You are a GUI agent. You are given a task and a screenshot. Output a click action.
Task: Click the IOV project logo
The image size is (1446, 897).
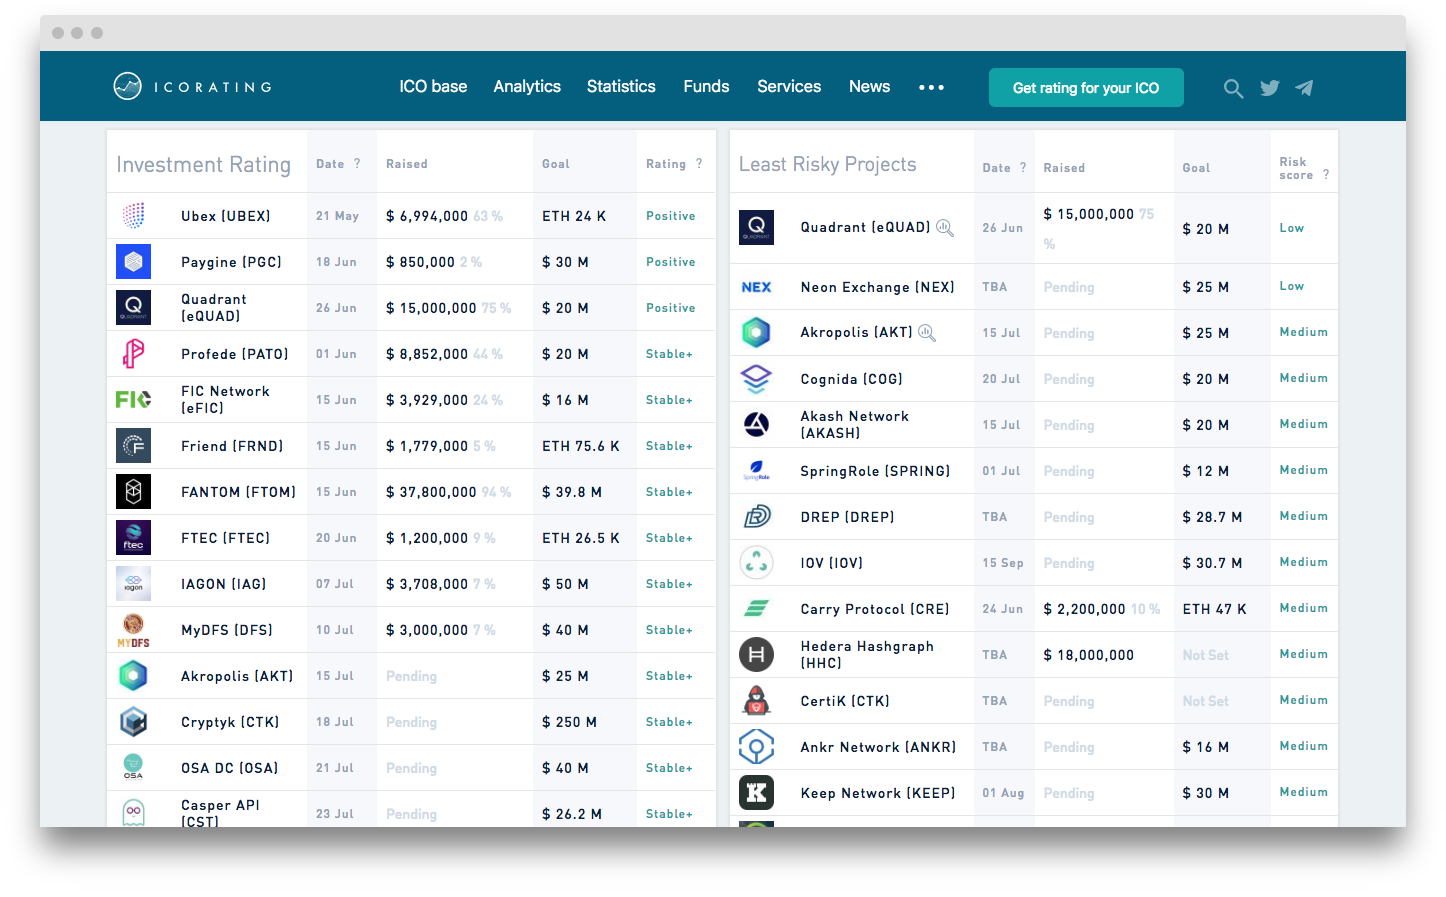pyautogui.click(x=756, y=562)
